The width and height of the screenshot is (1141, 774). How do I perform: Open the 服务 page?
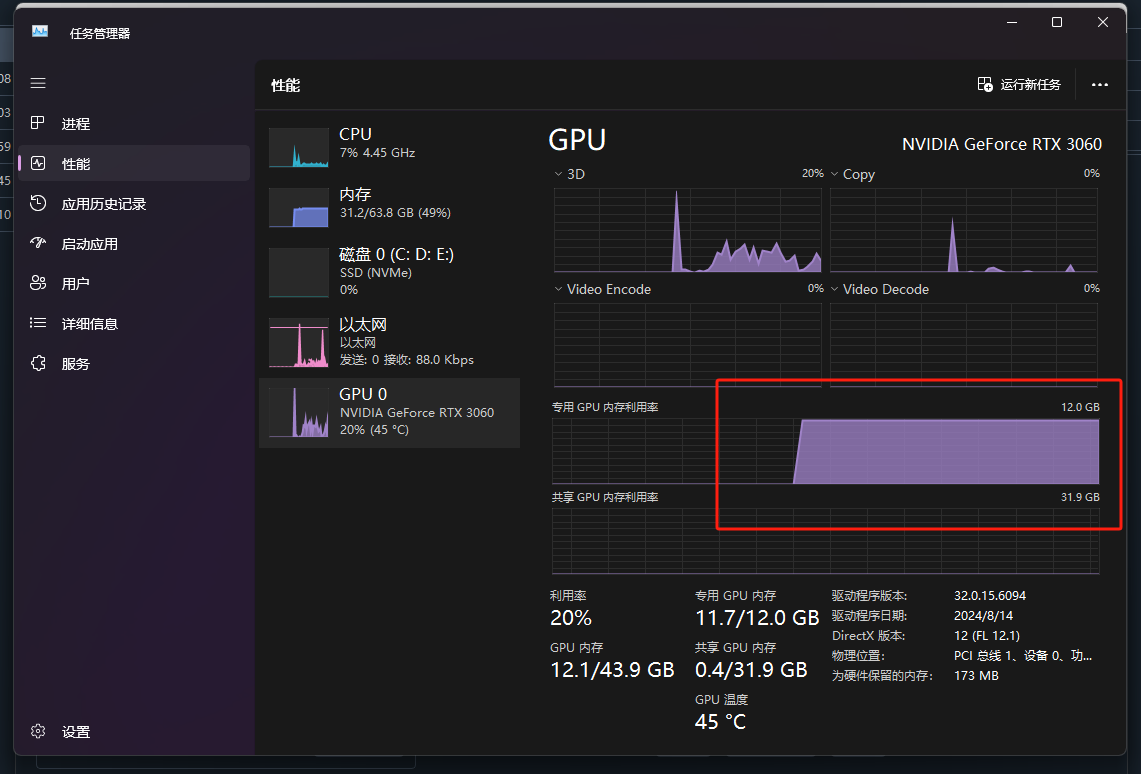(x=134, y=364)
